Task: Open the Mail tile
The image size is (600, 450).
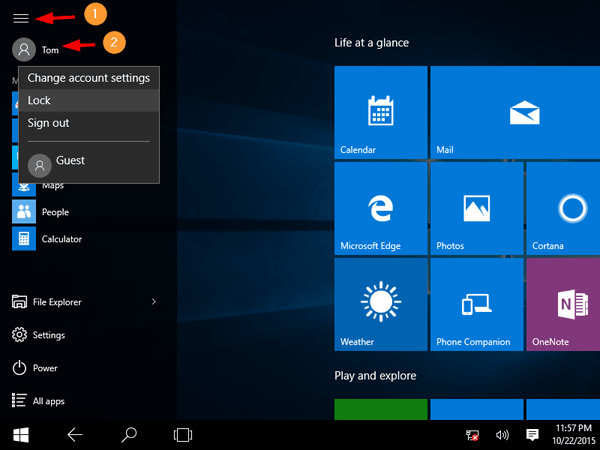Action: click(476, 112)
